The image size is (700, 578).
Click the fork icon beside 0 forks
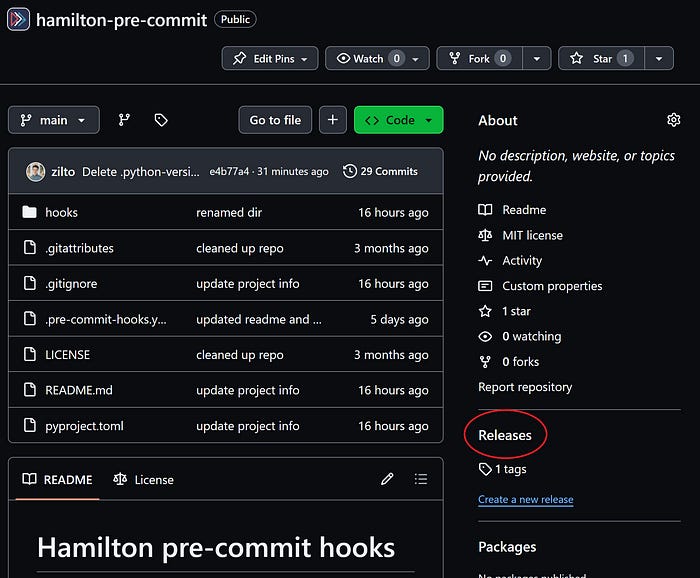(x=485, y=362)
